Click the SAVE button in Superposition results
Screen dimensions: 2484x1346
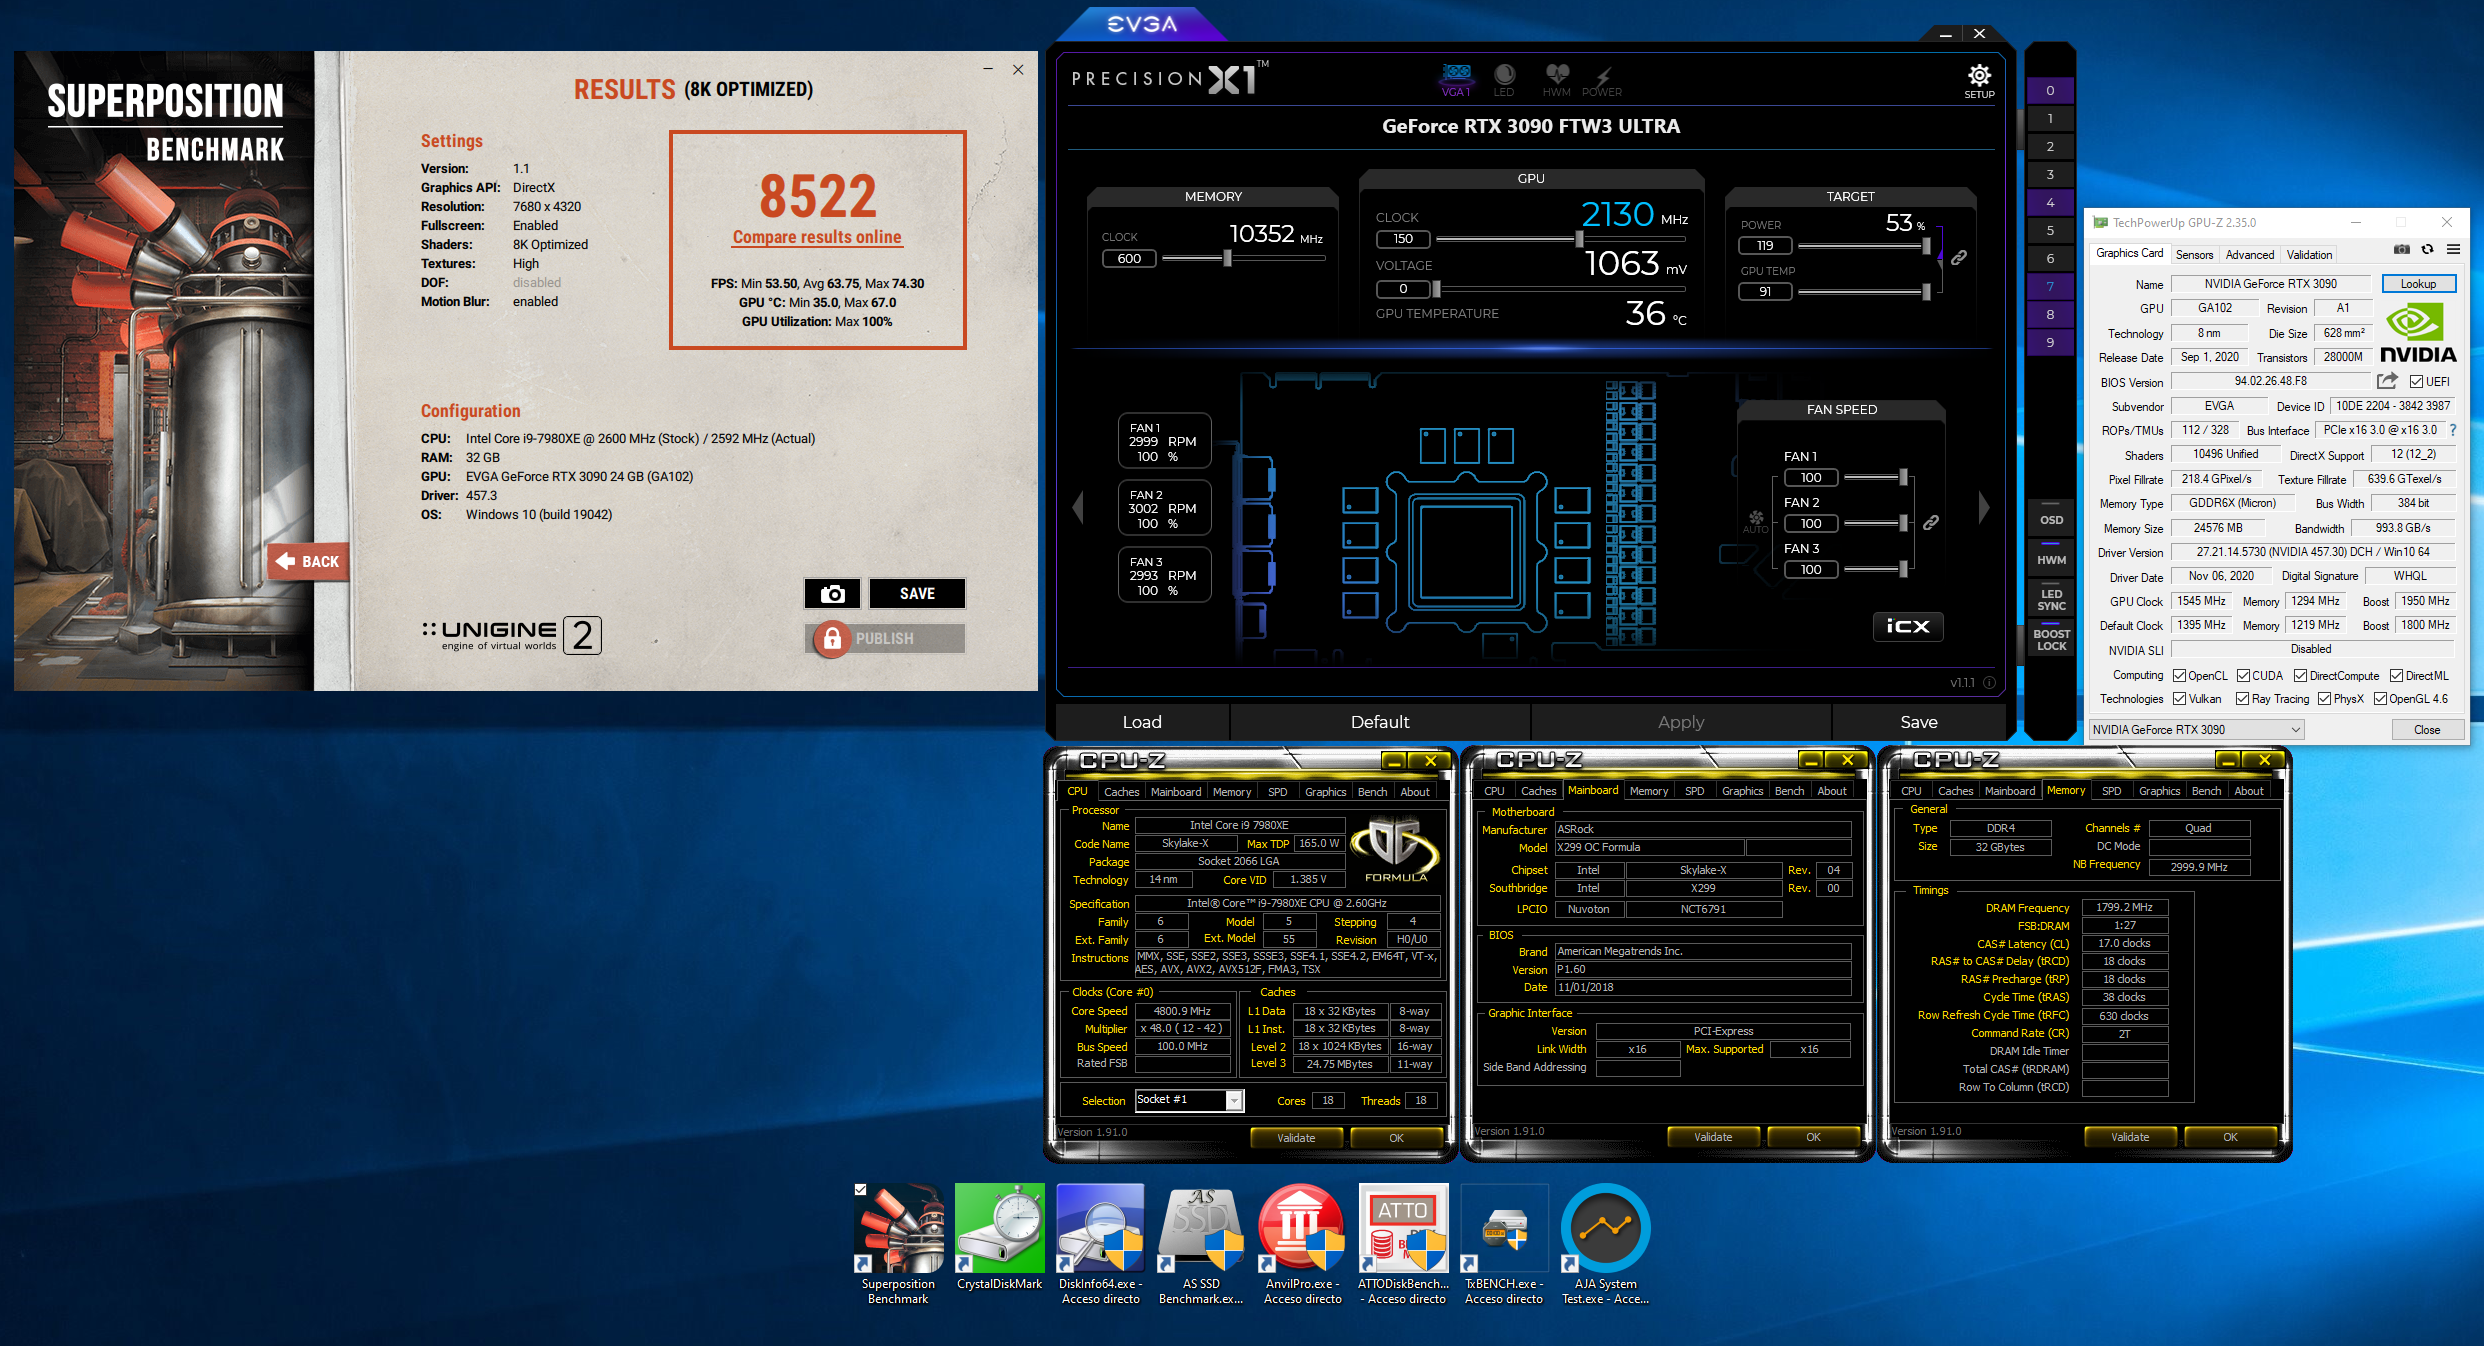click(x=917, y=594)
